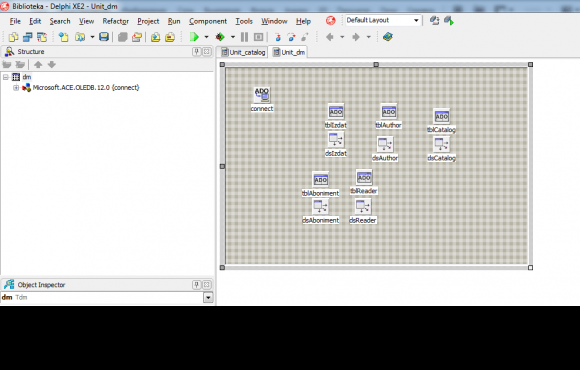Click the Pause button in the toolbar
Image resolution: width=580 pixels, height=370 pixels.
coord(245,37)
